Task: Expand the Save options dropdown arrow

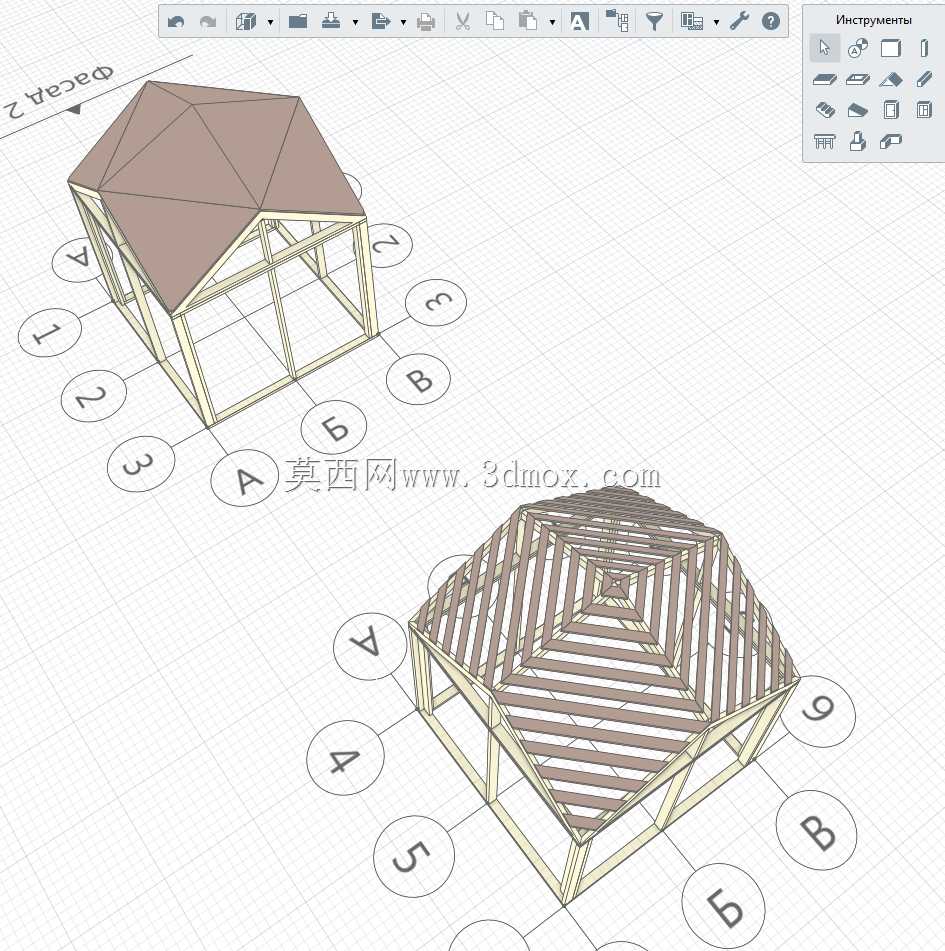Action: (355, 22)
